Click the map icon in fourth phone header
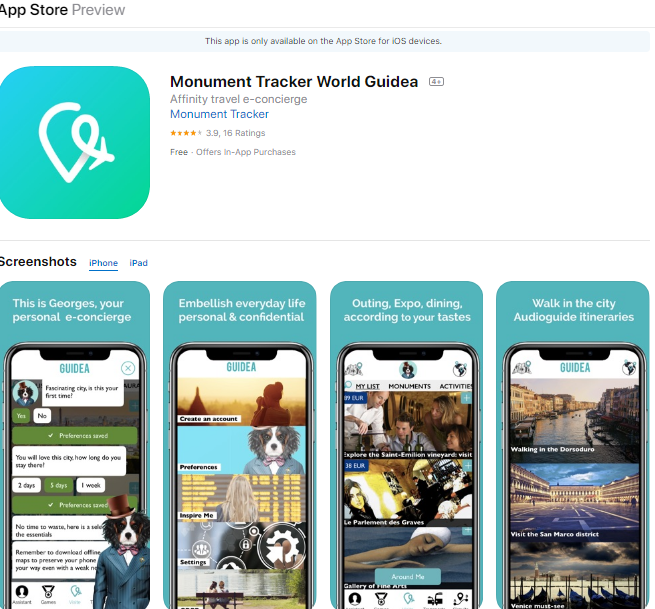The width and height of the screenshot is (655, 609). (x=521, y=368)
